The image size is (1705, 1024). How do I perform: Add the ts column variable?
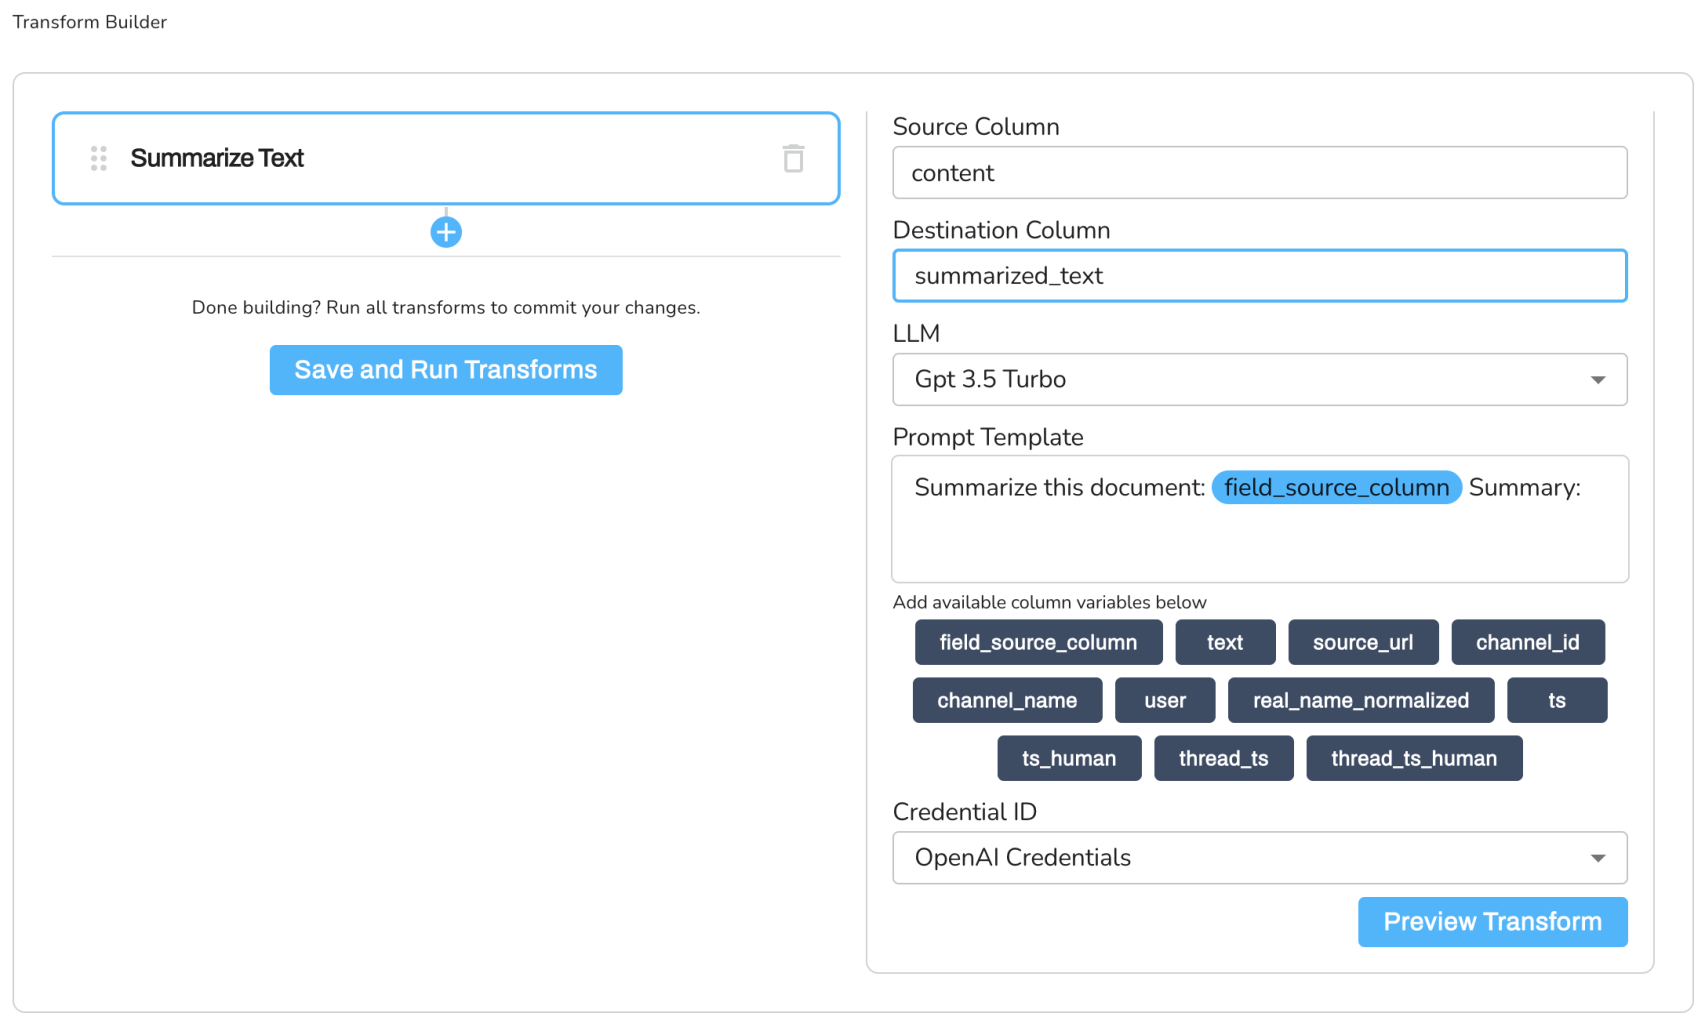[x=1557, y=700]
